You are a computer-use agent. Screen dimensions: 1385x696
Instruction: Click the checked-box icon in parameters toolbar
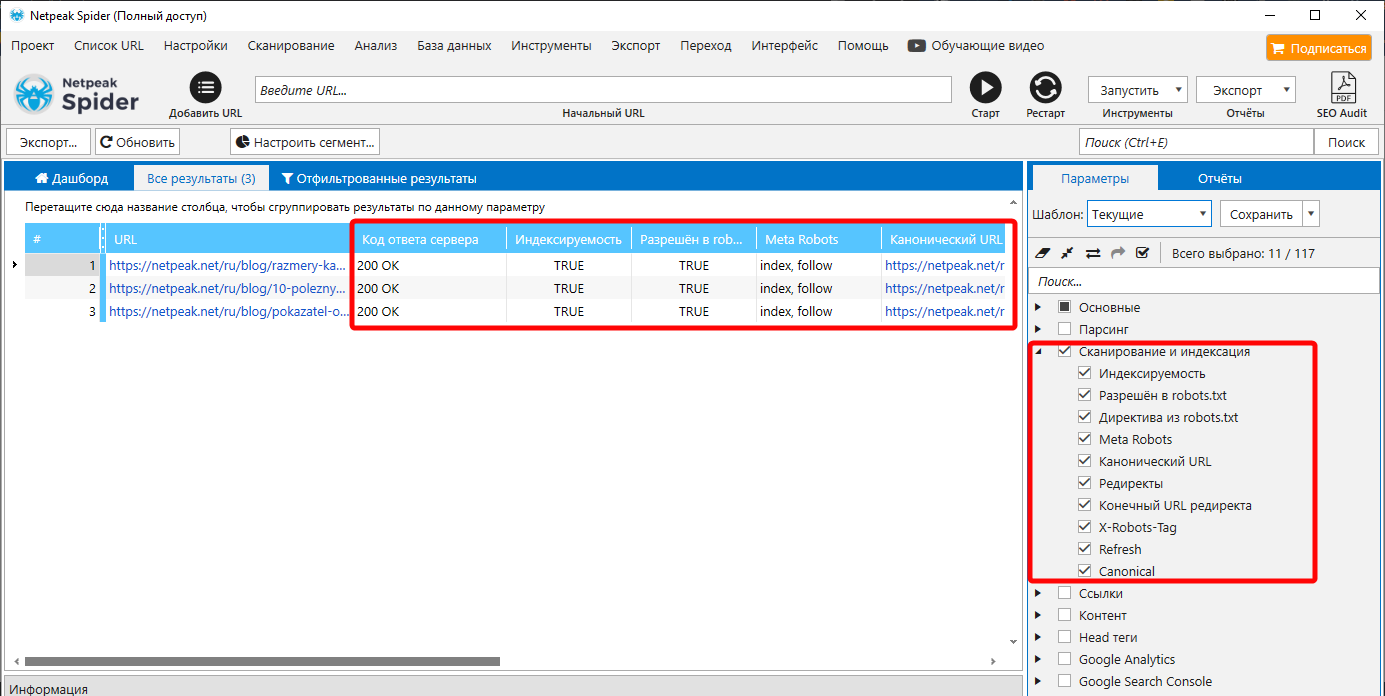tap(1143, 253)
